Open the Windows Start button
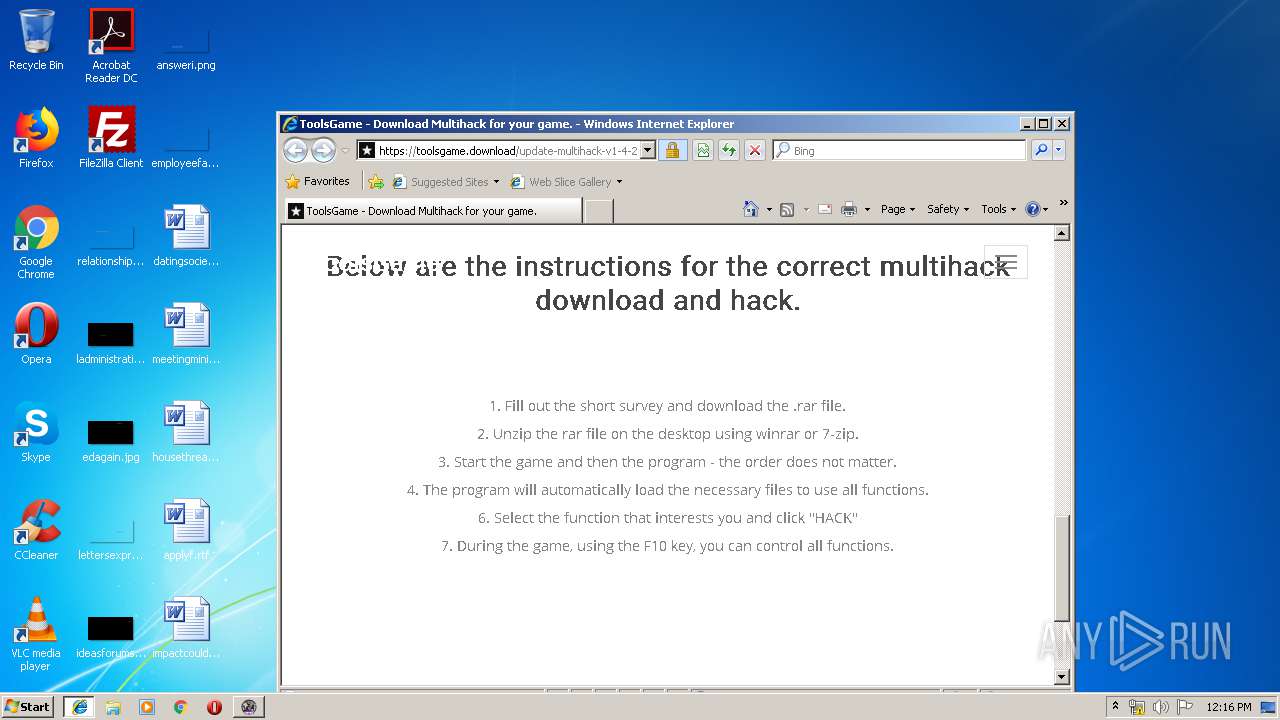This screenshot has width=1280, height=720. click(x=28, y=706)
